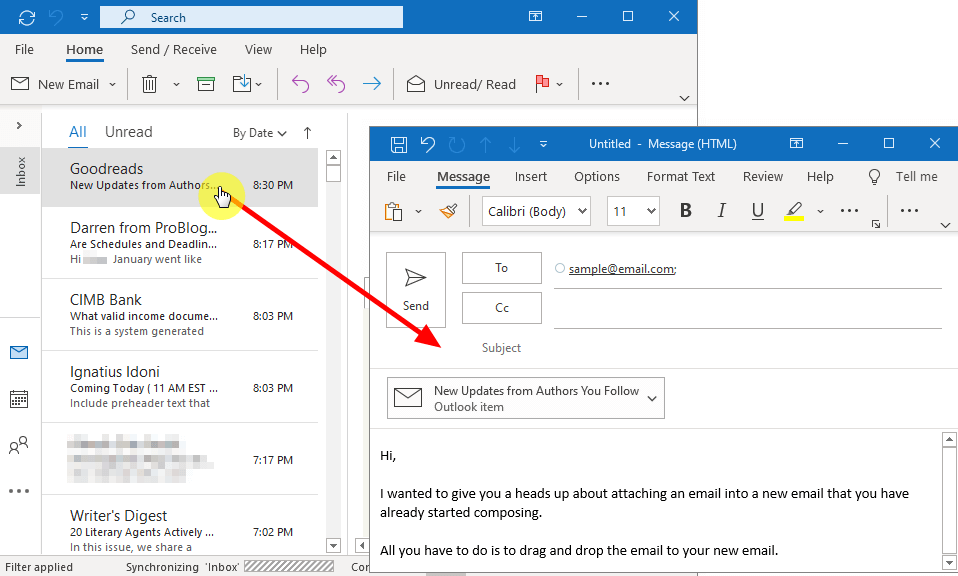Click the Forward arrow icon
Viewport: 958px width, 576px height.
[371, 84]
